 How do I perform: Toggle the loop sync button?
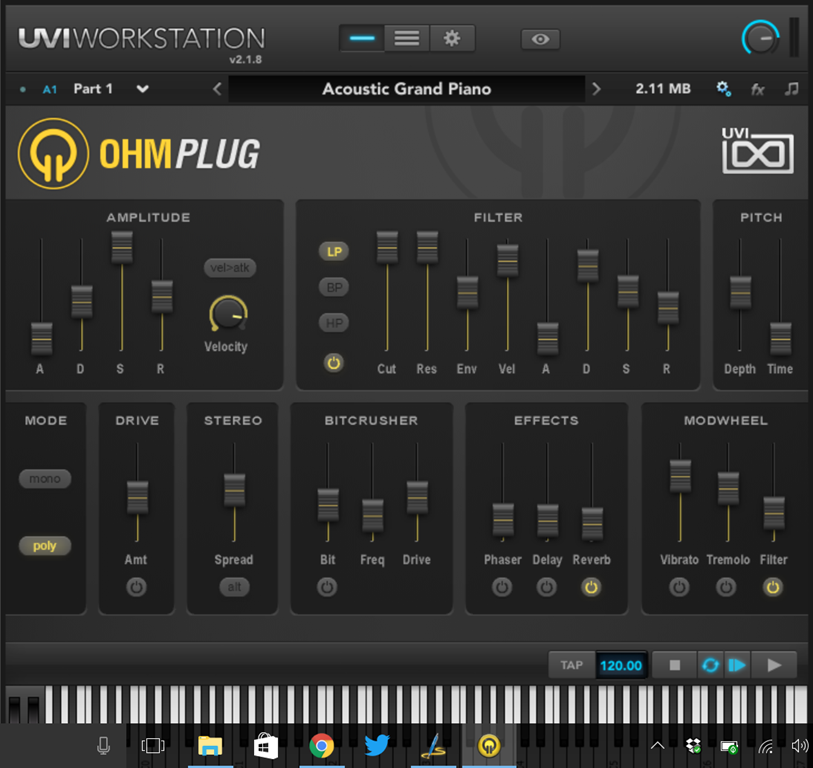point(710,665)
